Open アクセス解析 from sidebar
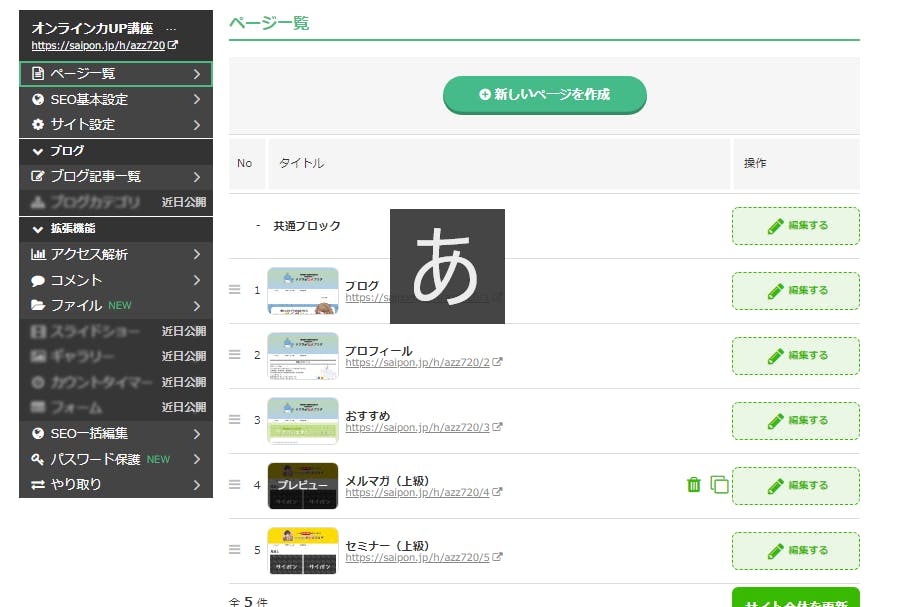 click(115, 255)
